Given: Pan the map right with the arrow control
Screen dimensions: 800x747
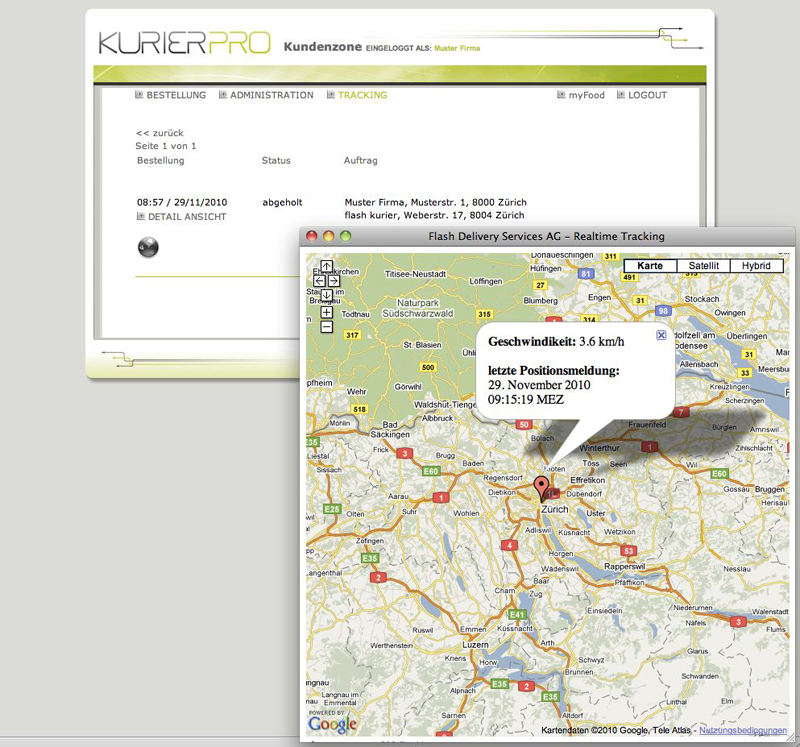Looking at the screenshot, I should (334, 281).
